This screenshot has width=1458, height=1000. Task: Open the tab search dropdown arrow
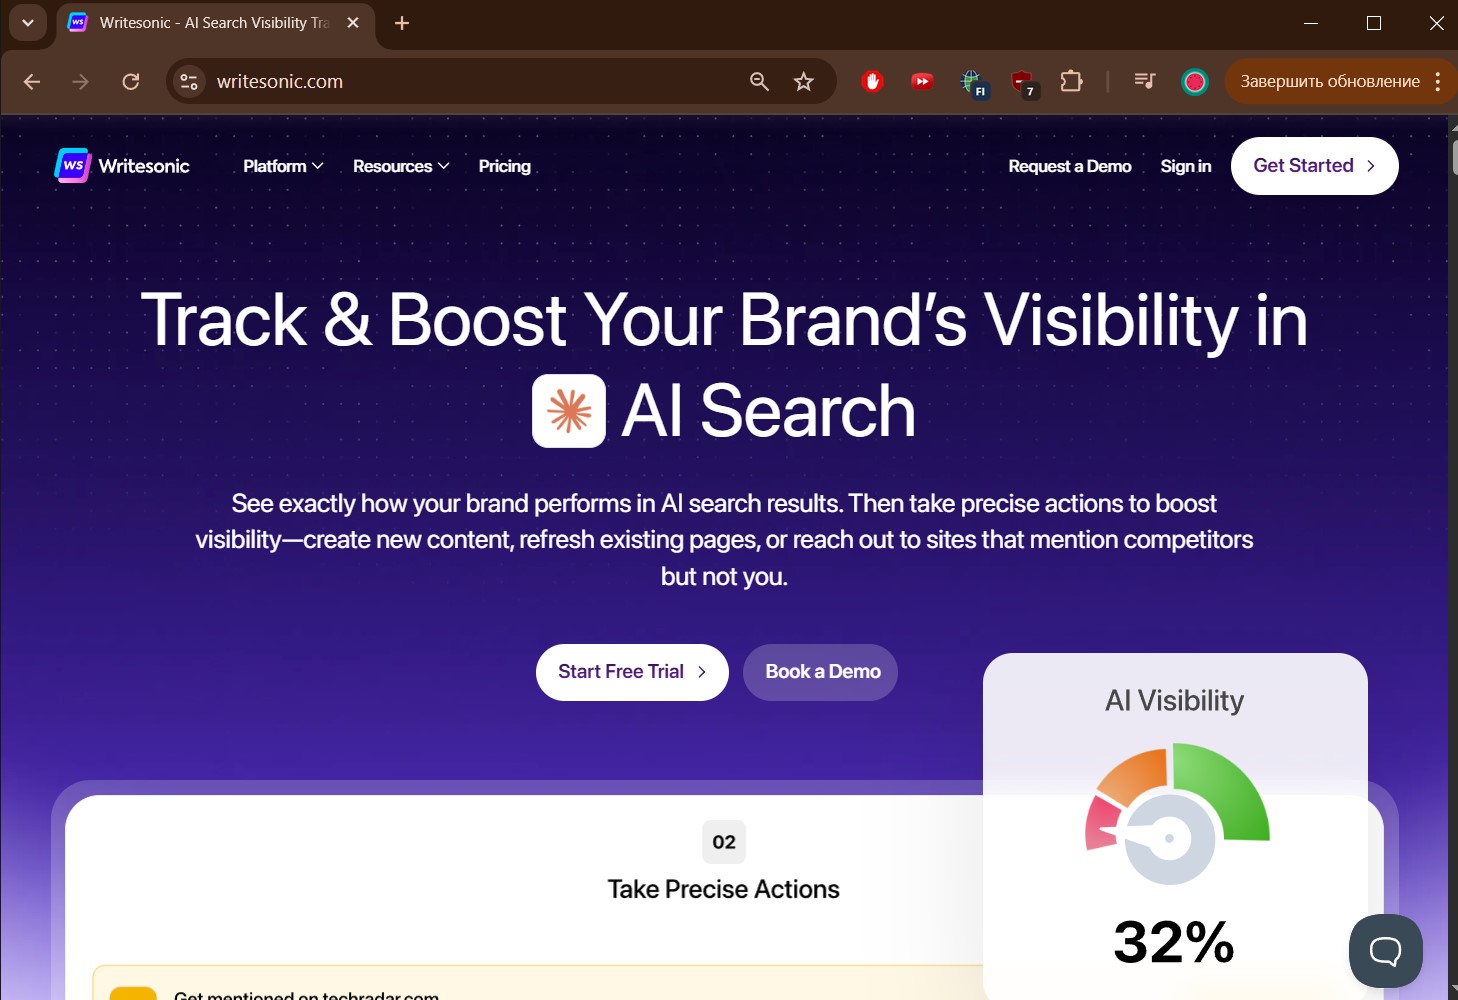tap(28, 23)
